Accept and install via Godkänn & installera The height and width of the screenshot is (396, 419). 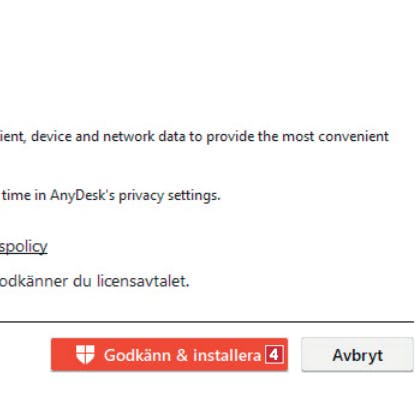[x=169, y=354]
